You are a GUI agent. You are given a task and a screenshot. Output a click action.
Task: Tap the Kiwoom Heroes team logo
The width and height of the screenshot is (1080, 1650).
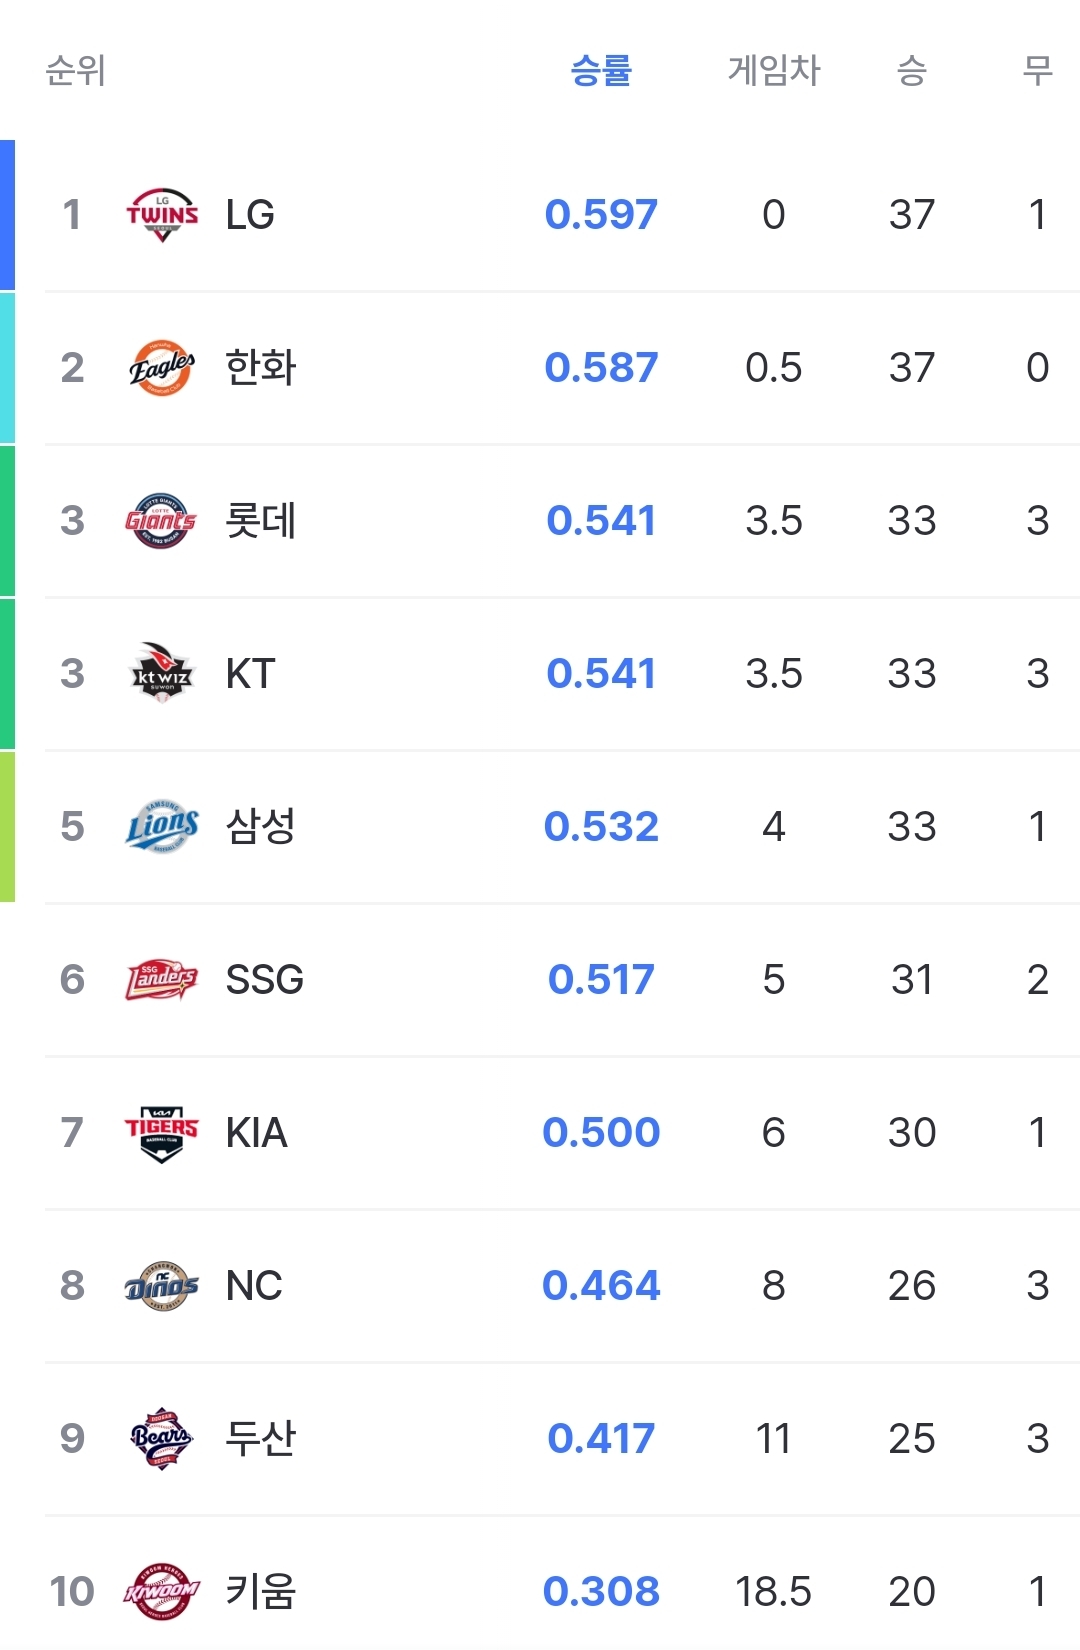162,1592
